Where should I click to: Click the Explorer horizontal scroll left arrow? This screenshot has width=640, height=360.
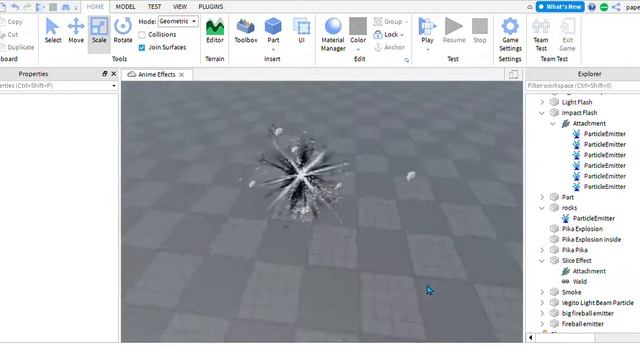point(531,338)
